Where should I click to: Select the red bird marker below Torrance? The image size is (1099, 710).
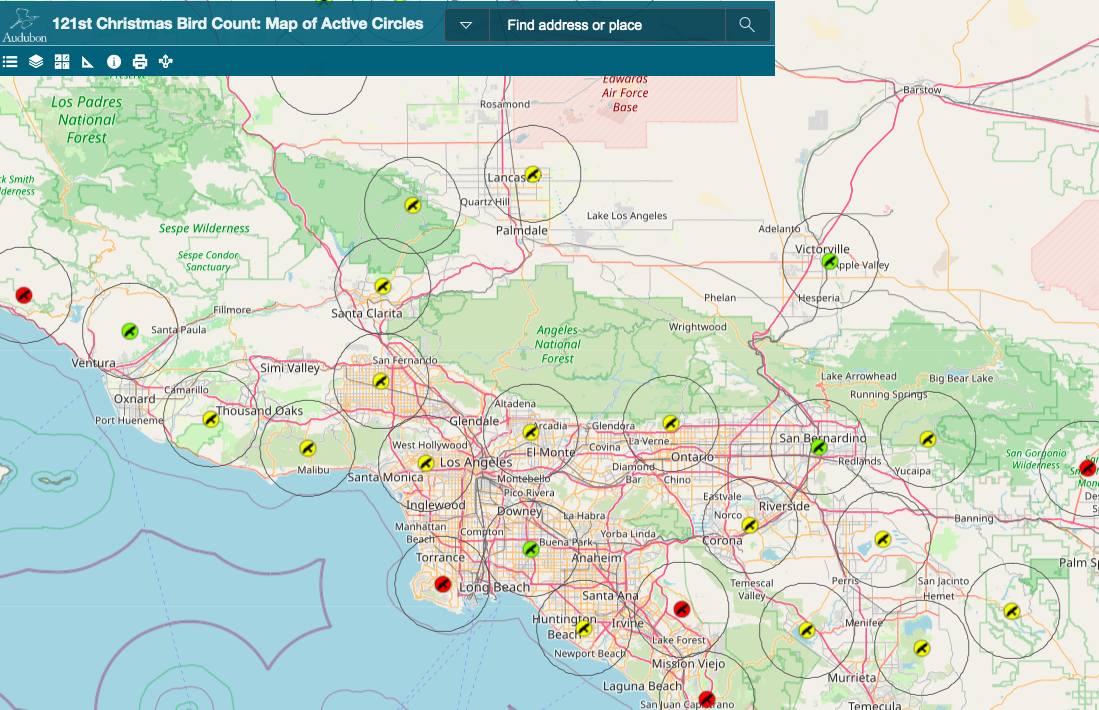tap(442, 584)
